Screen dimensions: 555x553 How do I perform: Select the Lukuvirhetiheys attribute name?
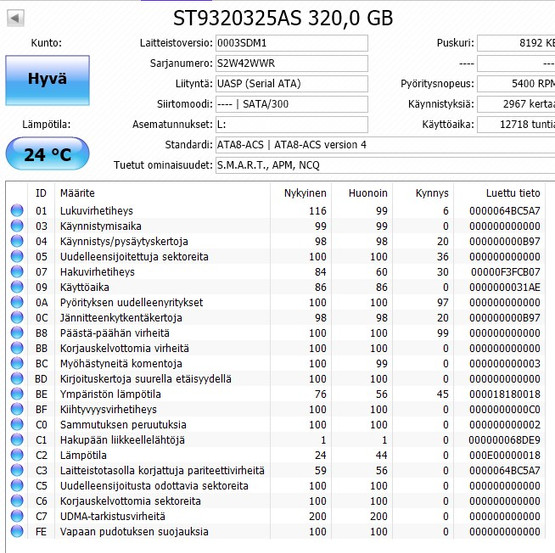tap(97, 211)
